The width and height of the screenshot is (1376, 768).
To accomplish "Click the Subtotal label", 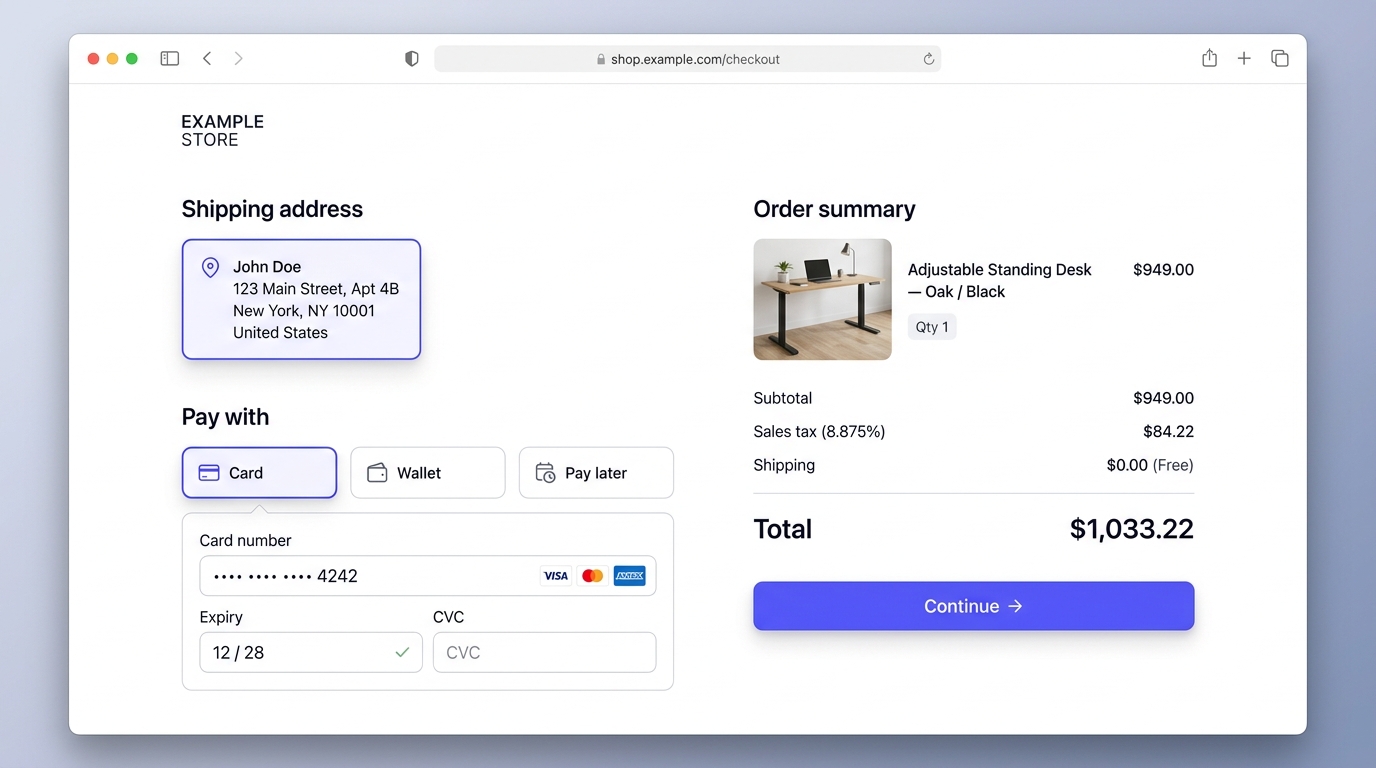I will pyautogui.click(x=783, y=398).
